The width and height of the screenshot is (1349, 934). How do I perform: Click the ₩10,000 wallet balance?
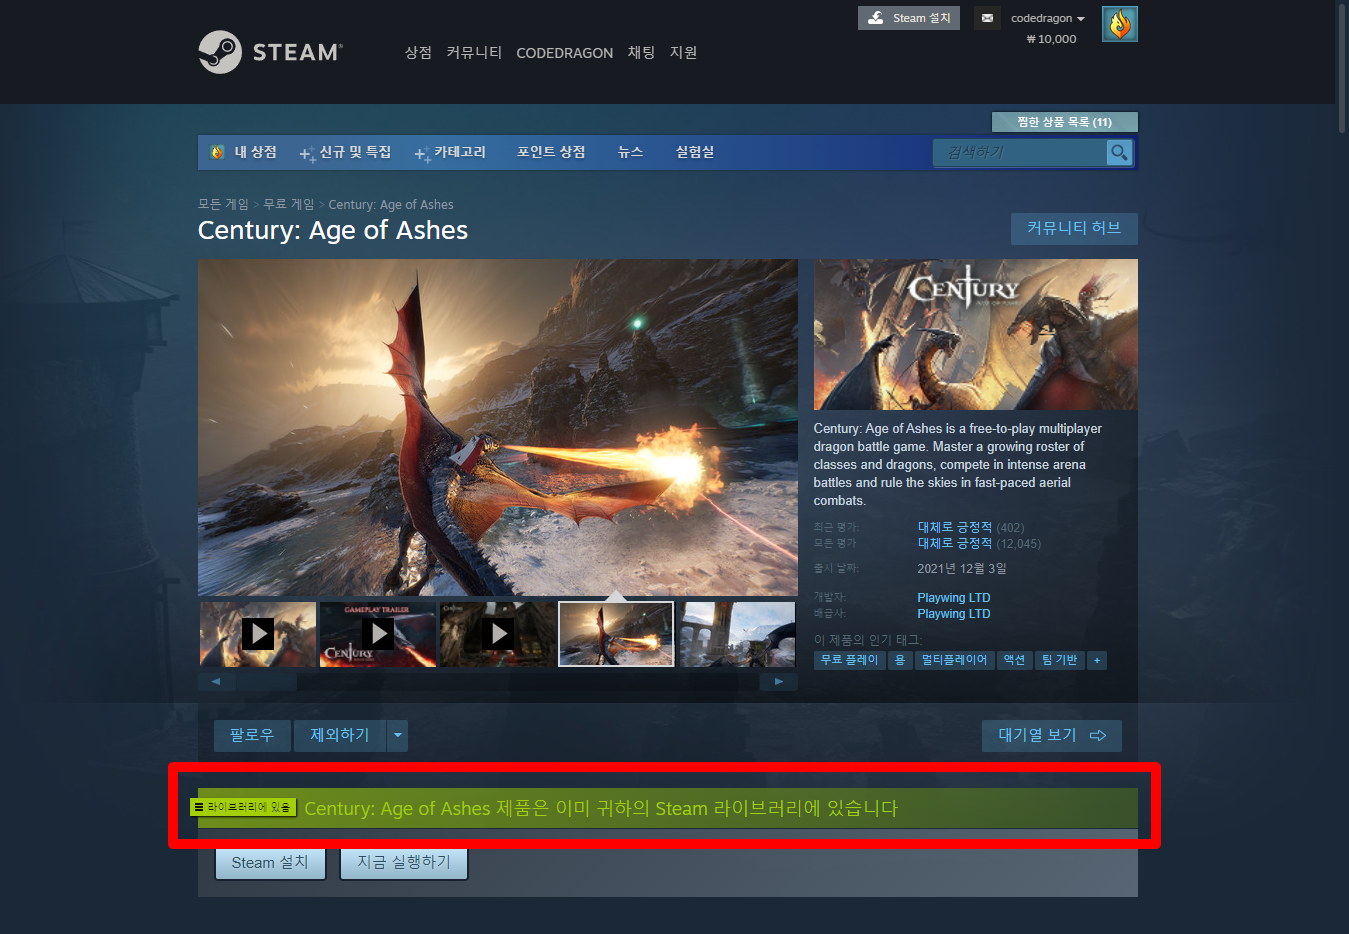pyautogui.click(x=1051, y=39)
